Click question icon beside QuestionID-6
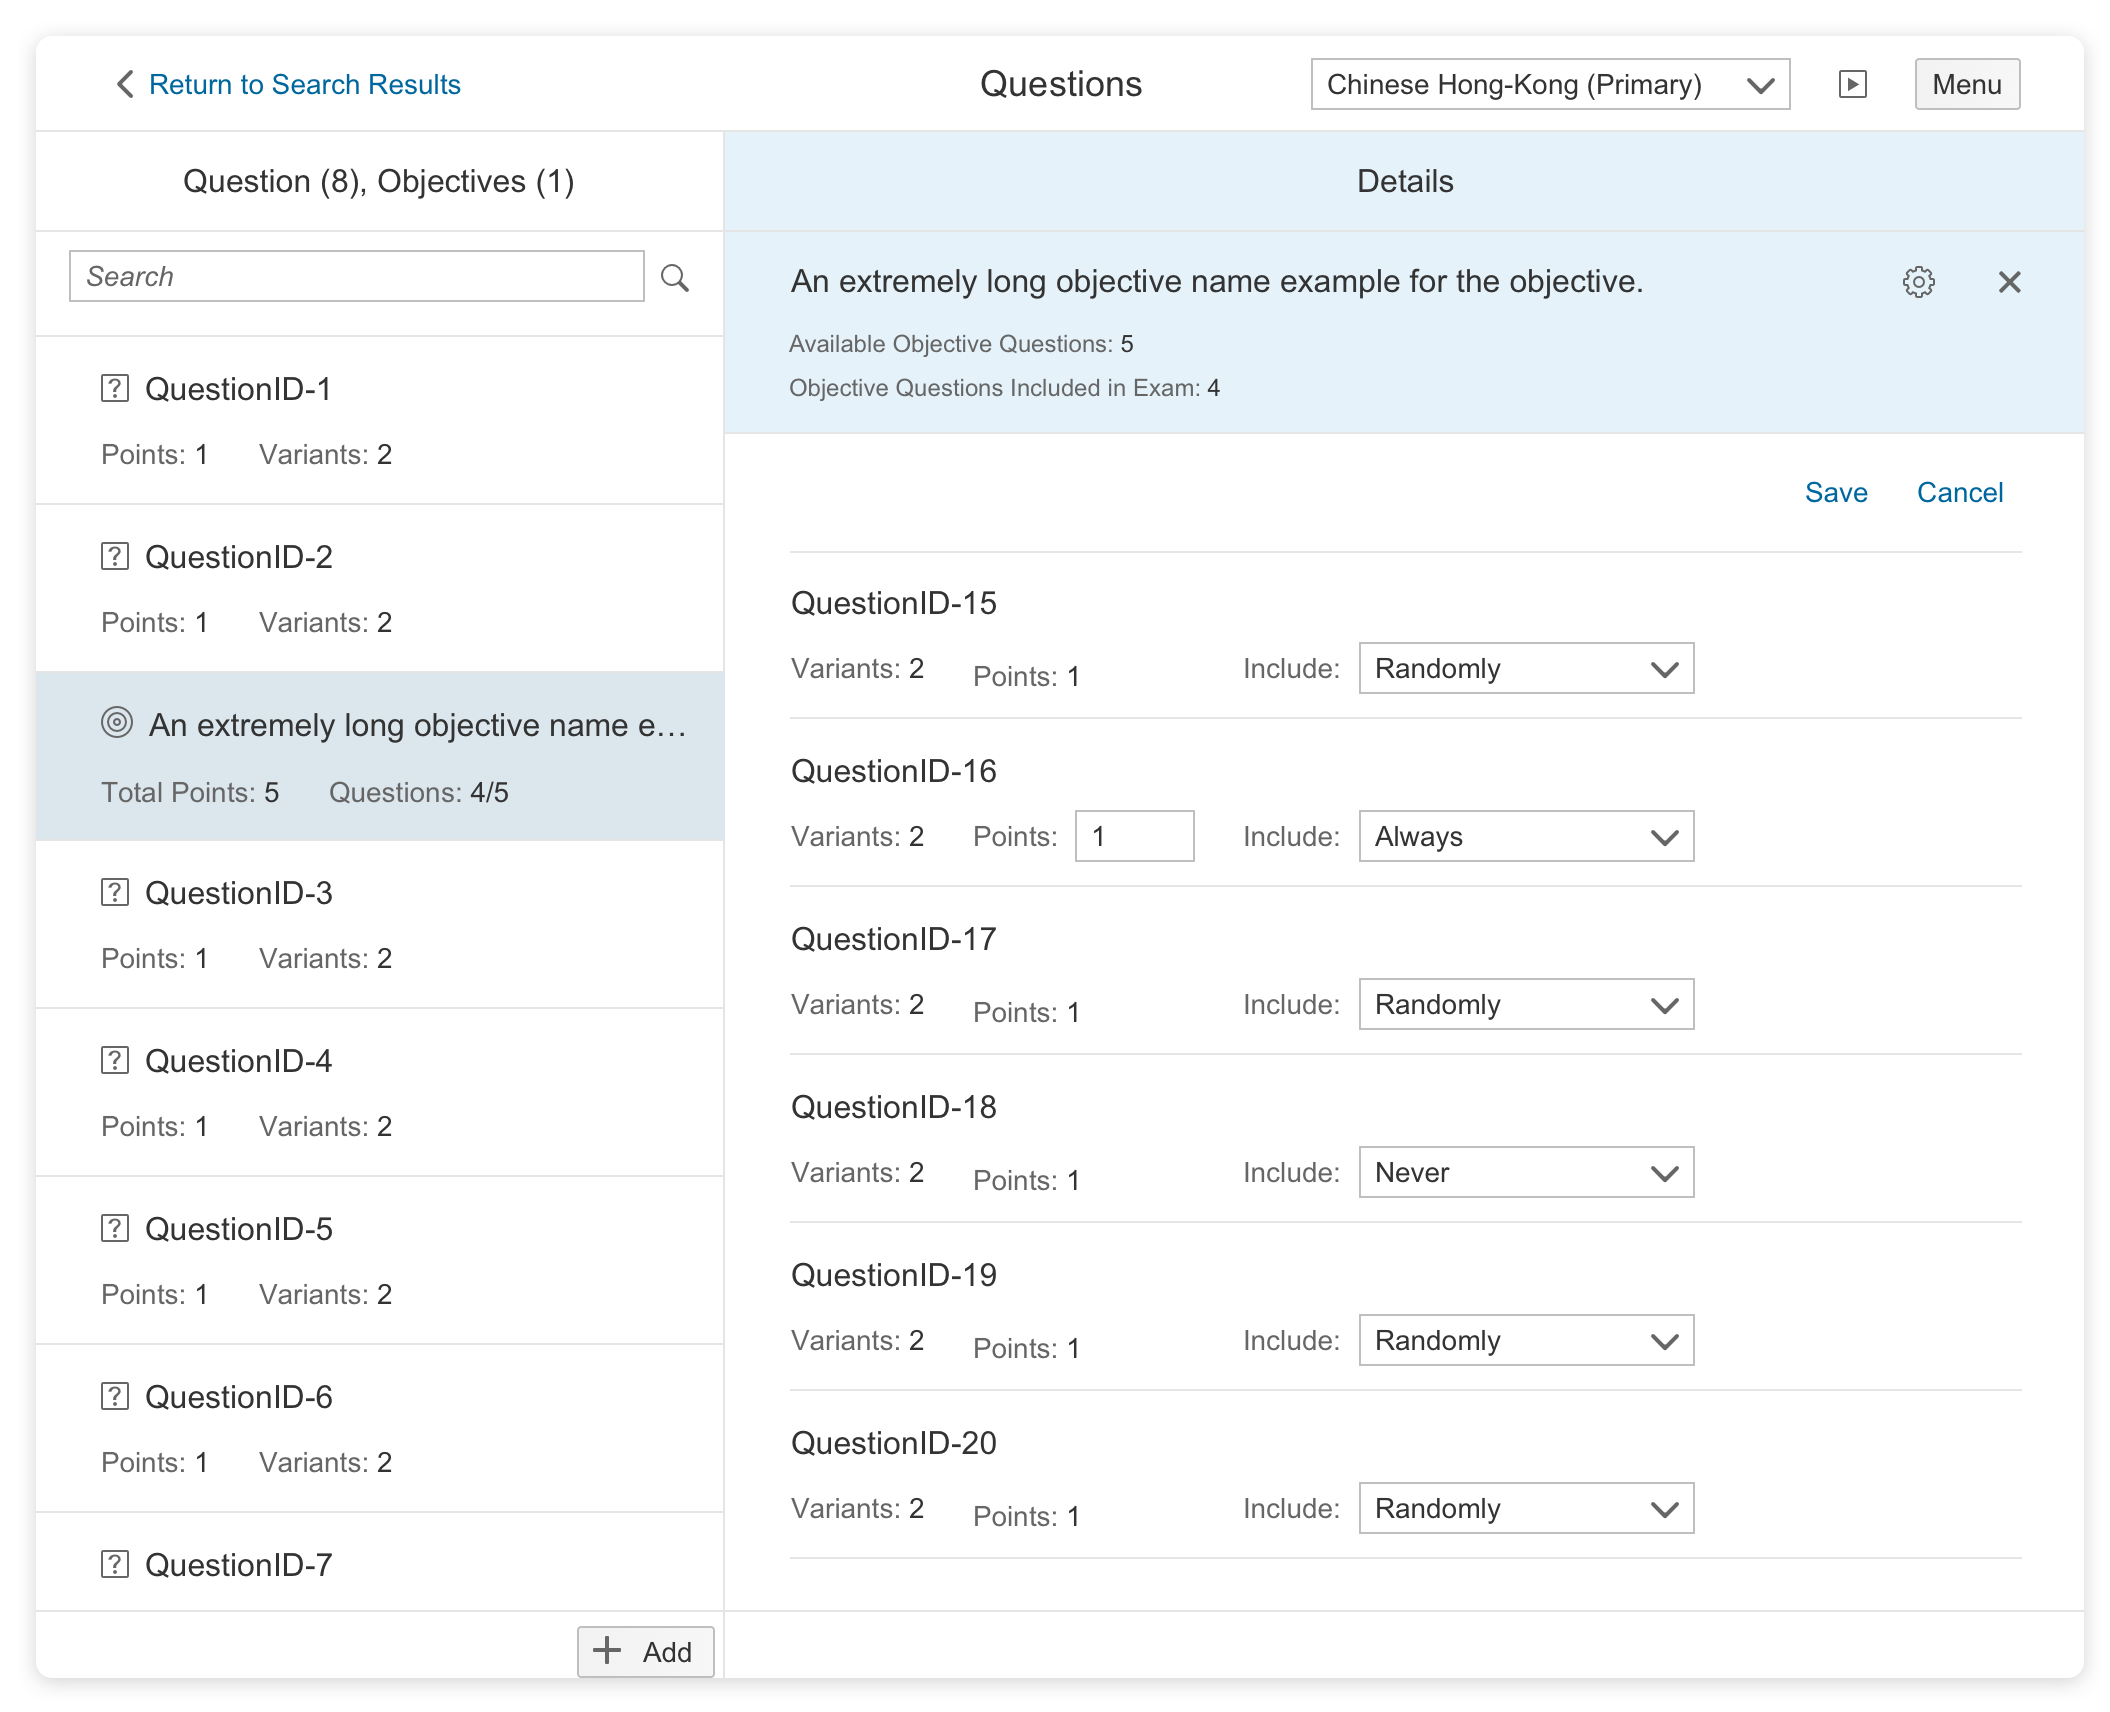Screen dimensions: 2110x1712 click(x=115, y=1396)
